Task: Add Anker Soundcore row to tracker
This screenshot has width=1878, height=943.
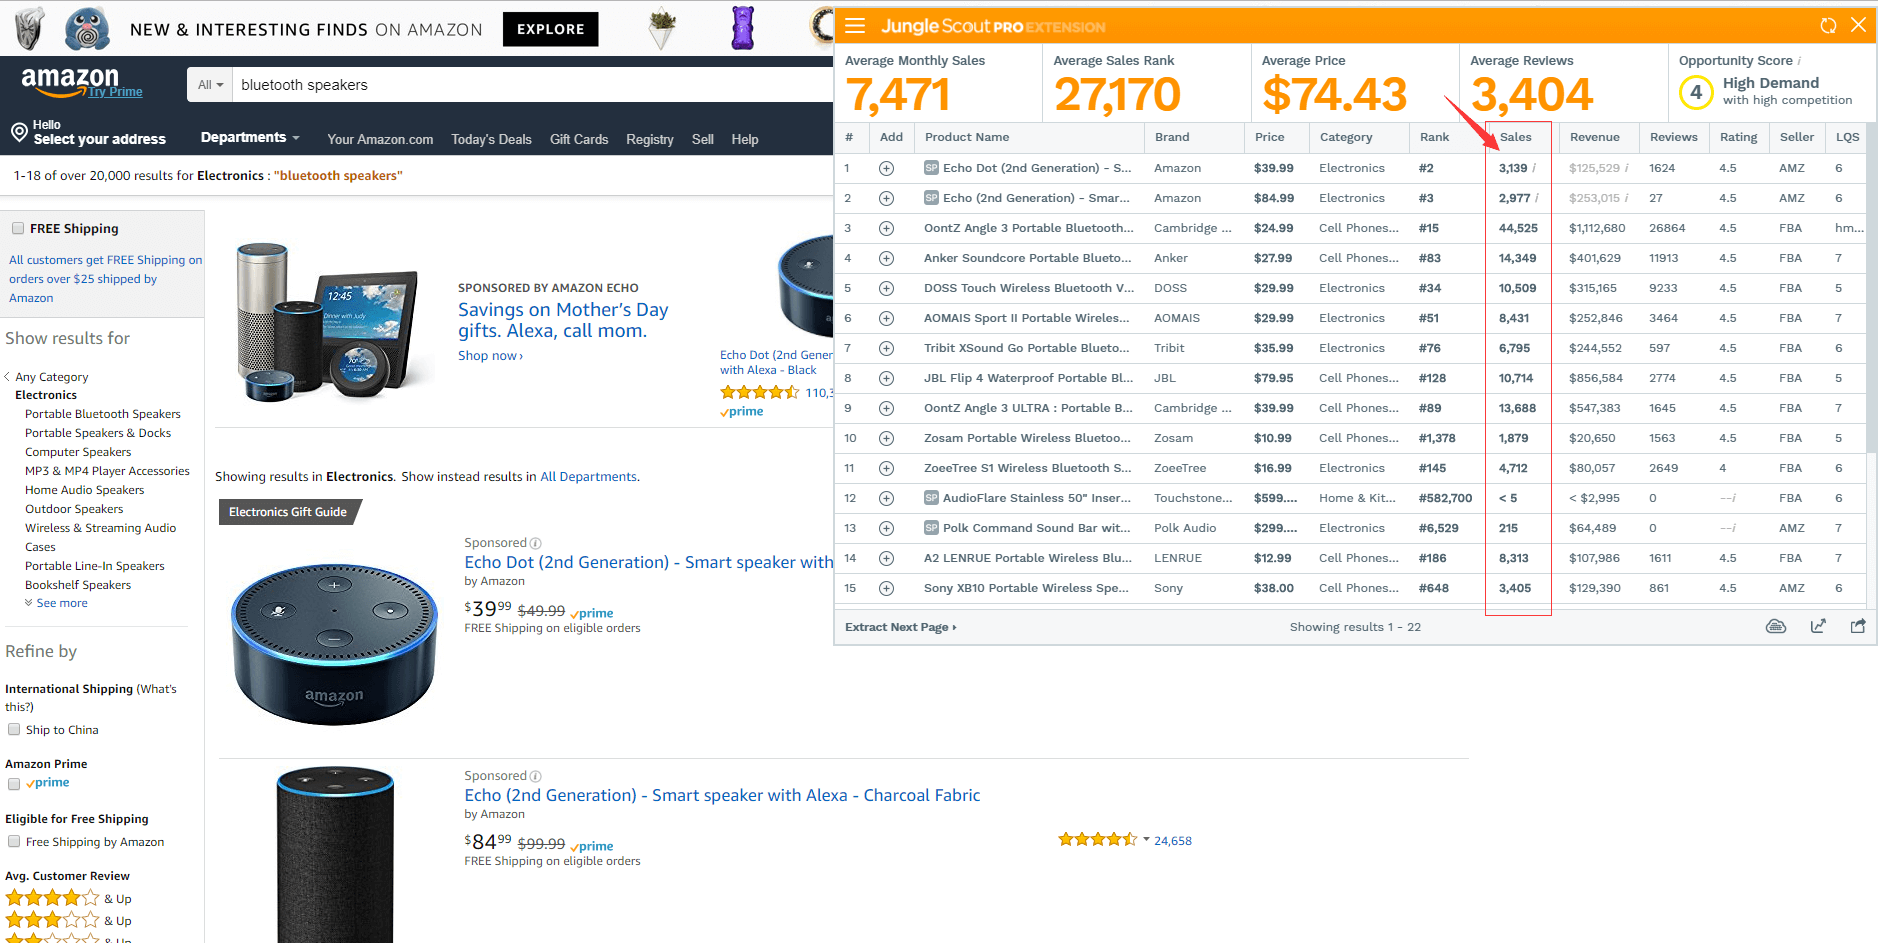Action: click(x=886, y=258)
